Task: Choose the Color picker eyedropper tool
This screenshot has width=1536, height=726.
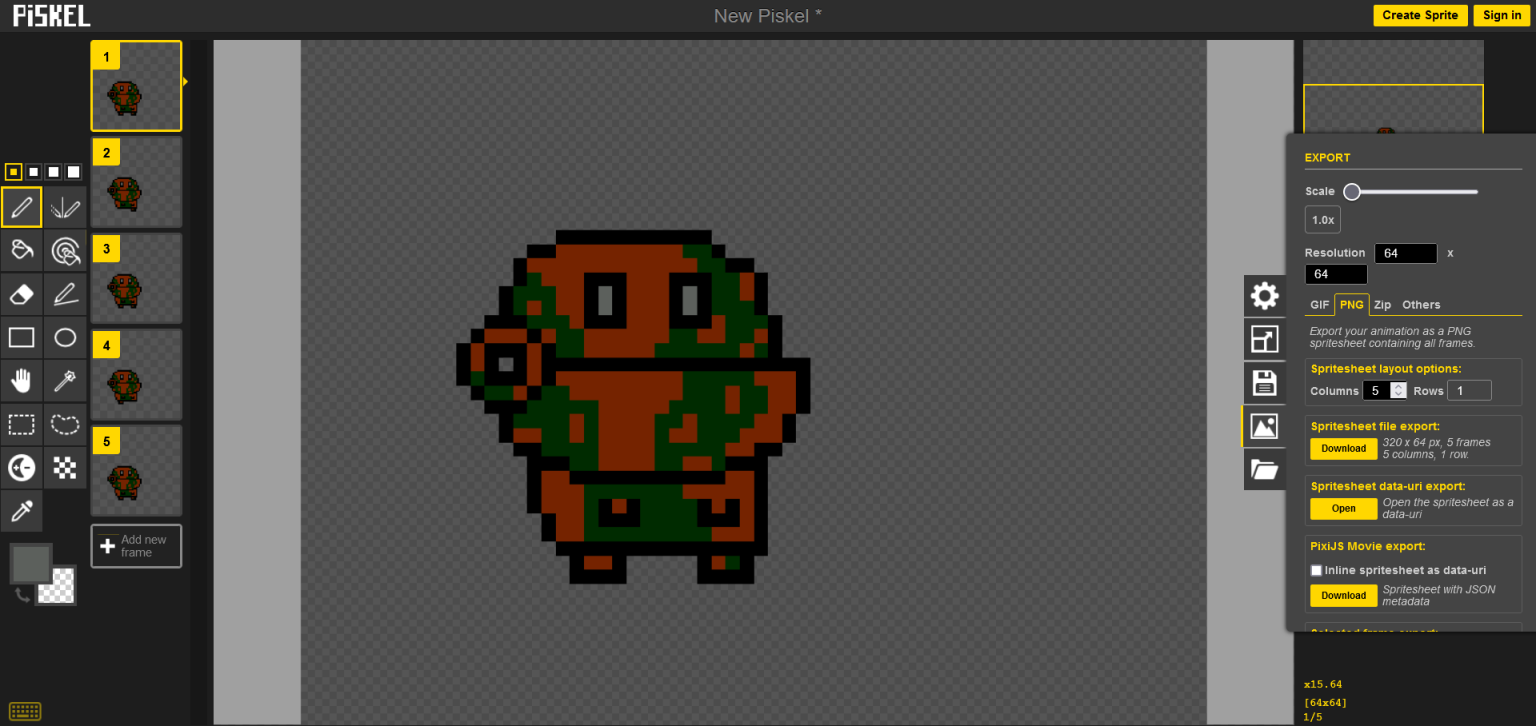Action: point(21,511)
